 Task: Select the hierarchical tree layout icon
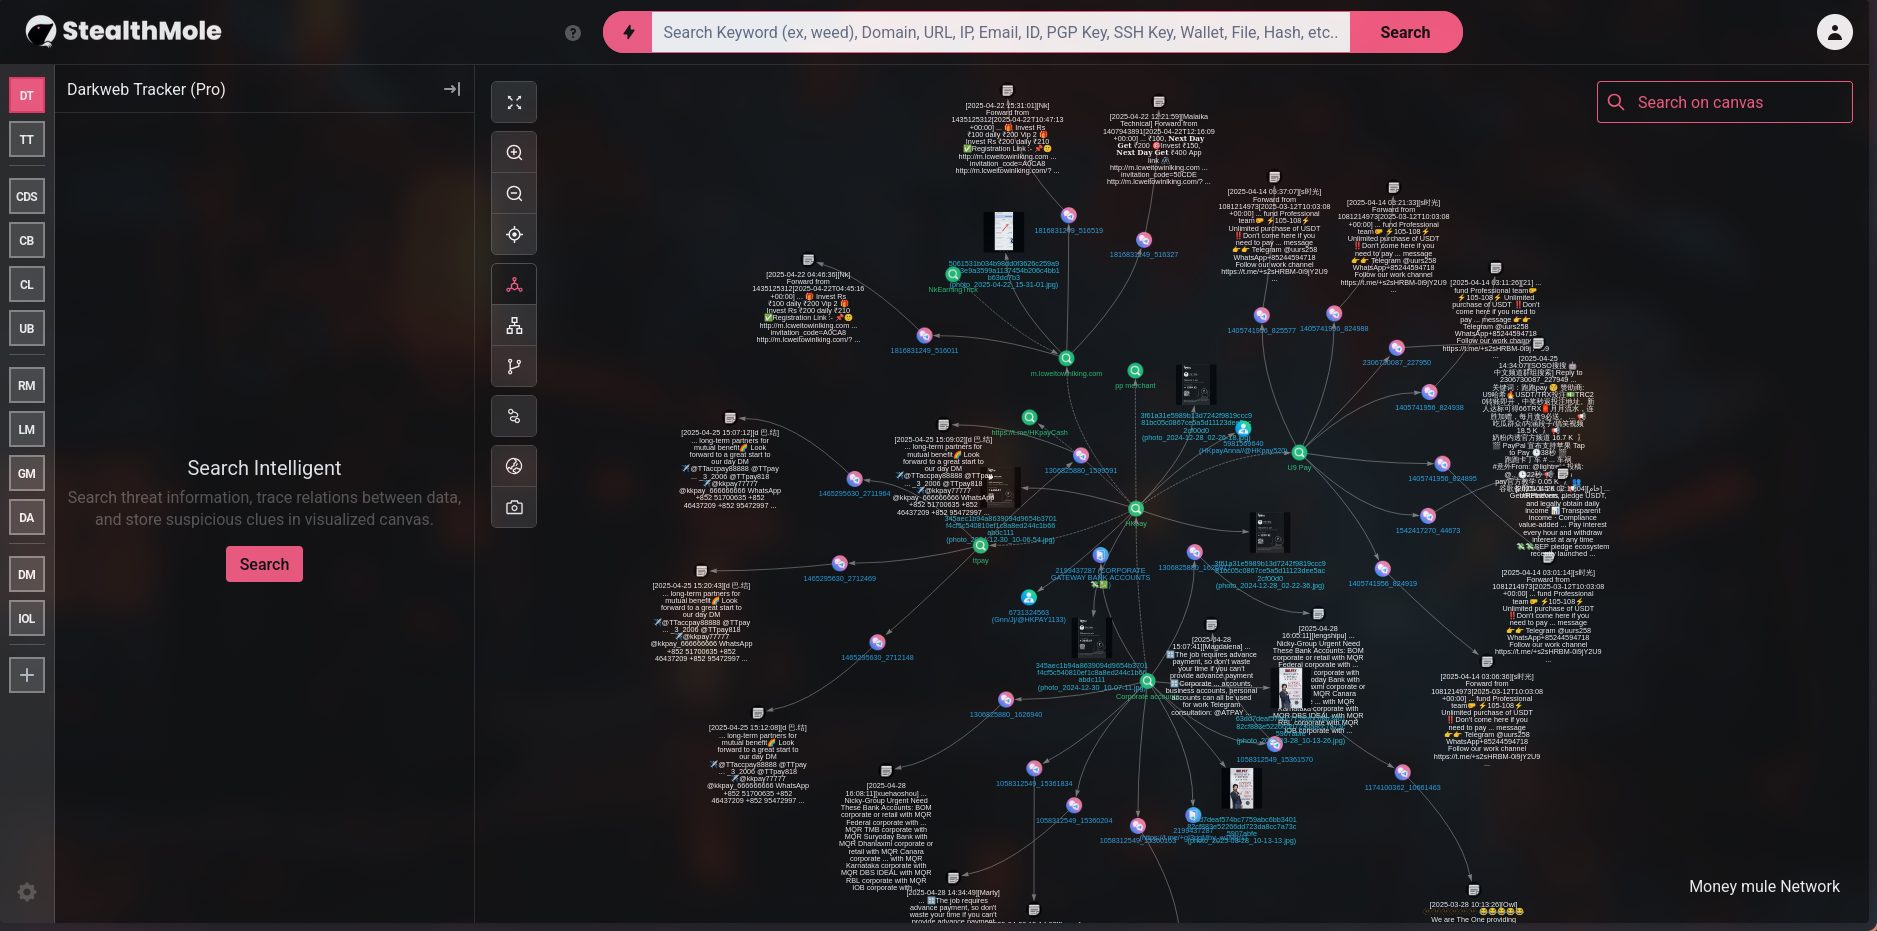[x=514, y=324]
